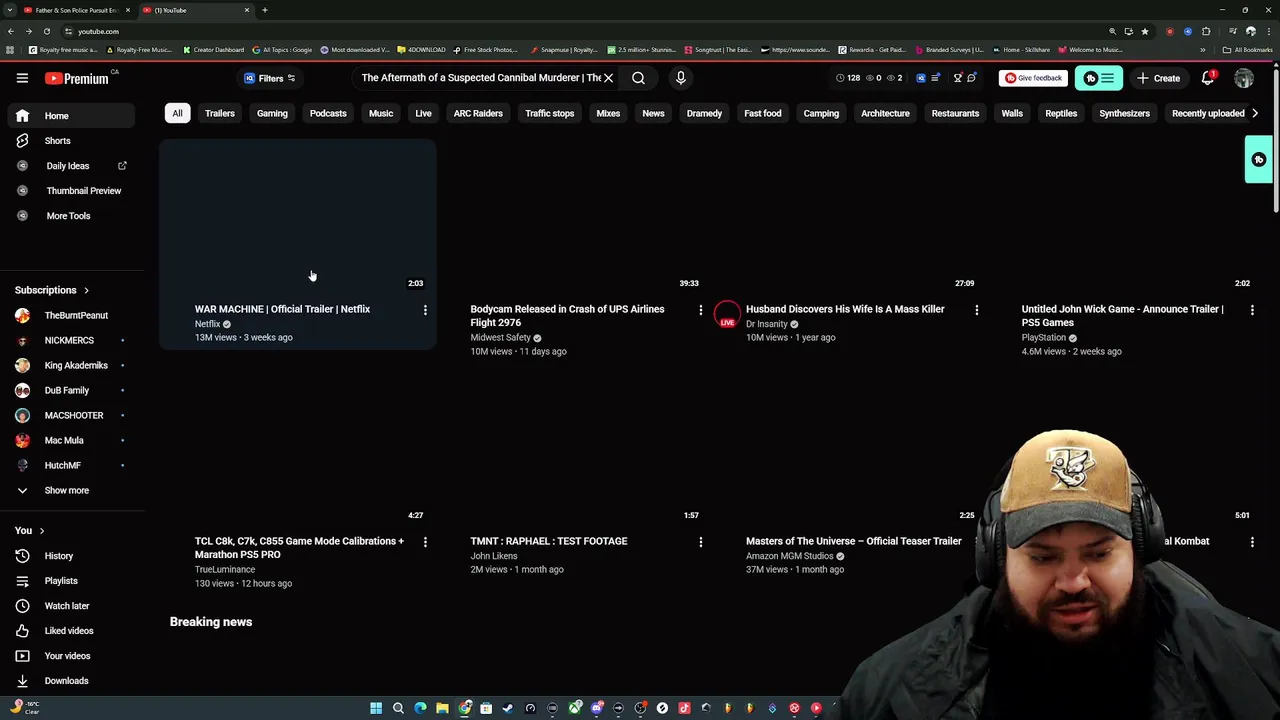Open Daily Ideas external link
Viewport: 1280px width, 720px height.
pyautogui.click(x=72, y=166)
